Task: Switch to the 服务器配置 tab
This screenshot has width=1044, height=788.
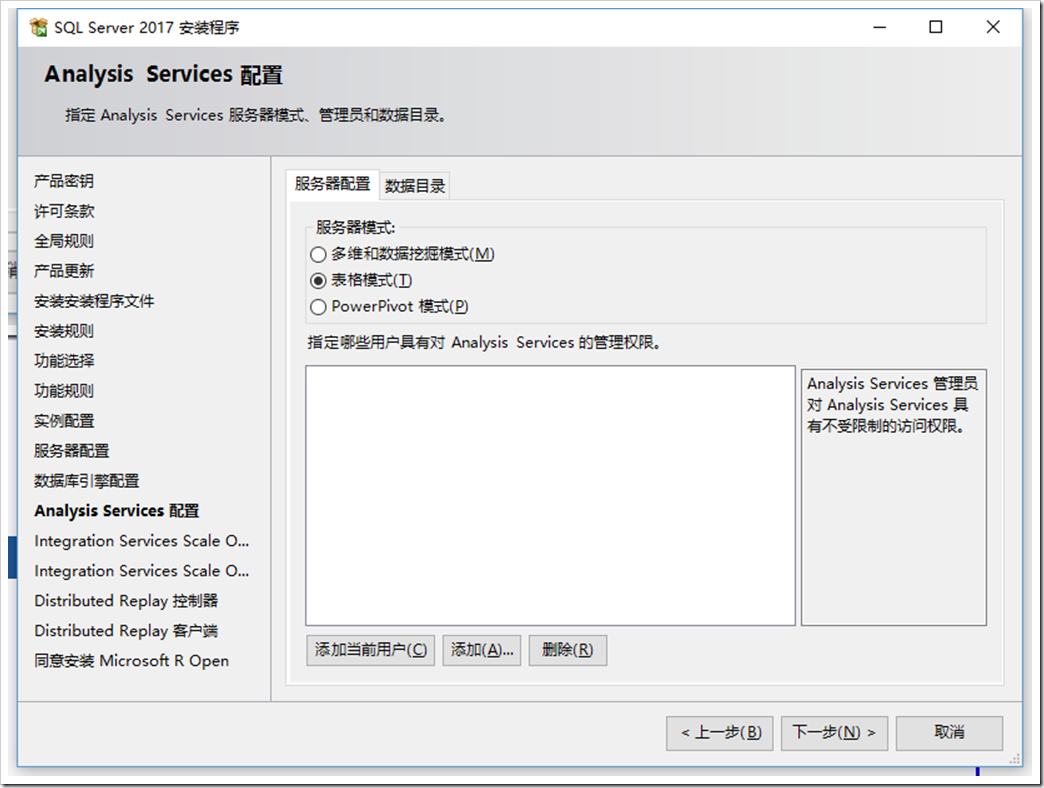Action: point(332,184)
